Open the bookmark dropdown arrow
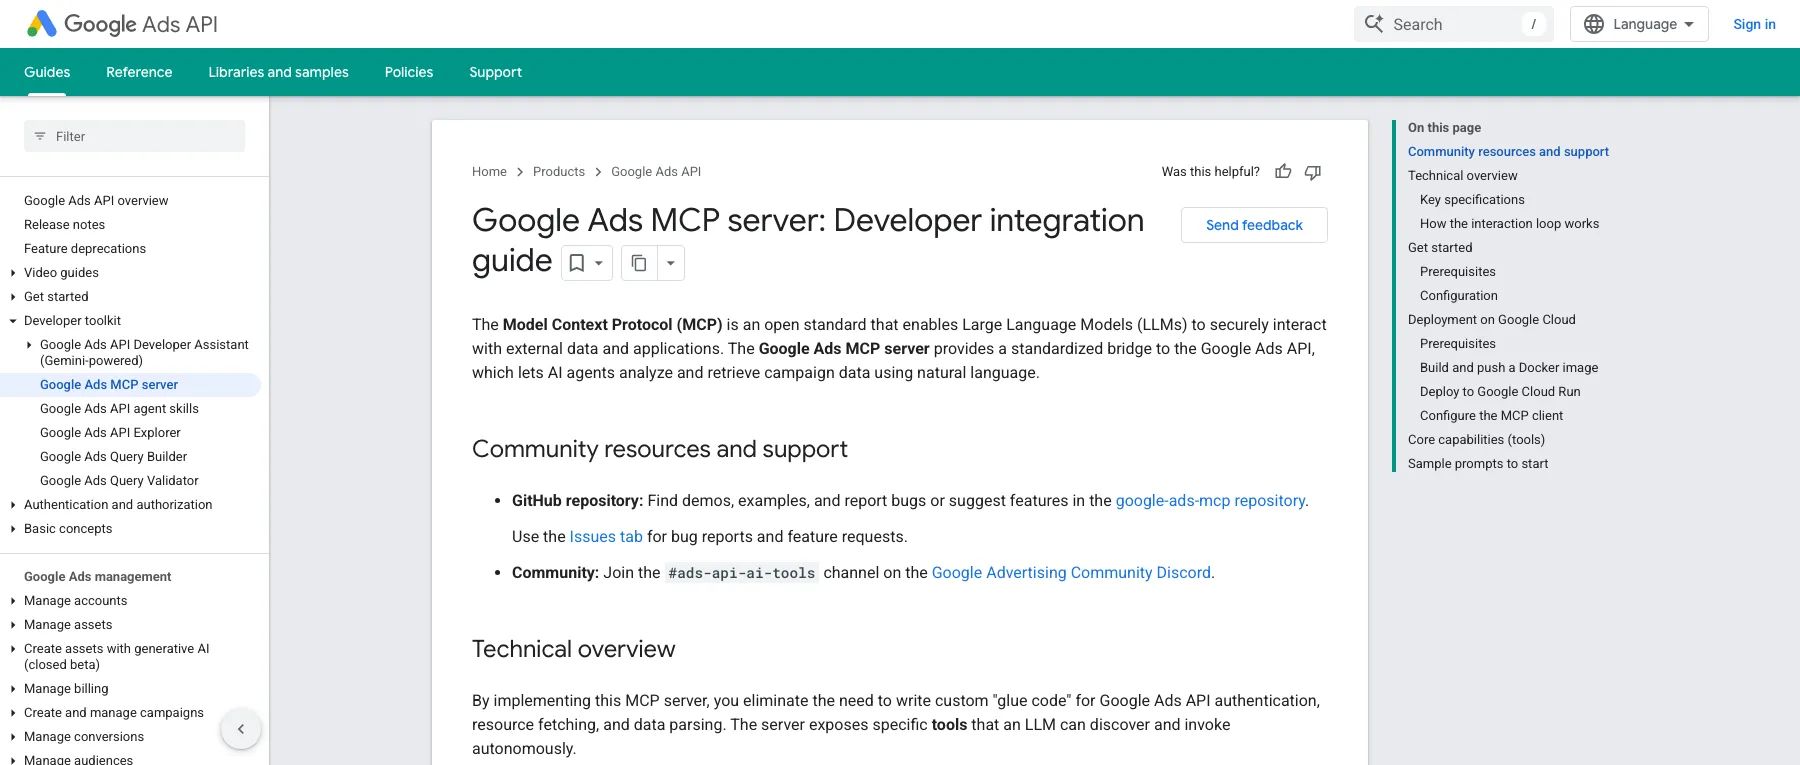The width and height of the screenshot is (1800, 765). [x=599, y=263]
